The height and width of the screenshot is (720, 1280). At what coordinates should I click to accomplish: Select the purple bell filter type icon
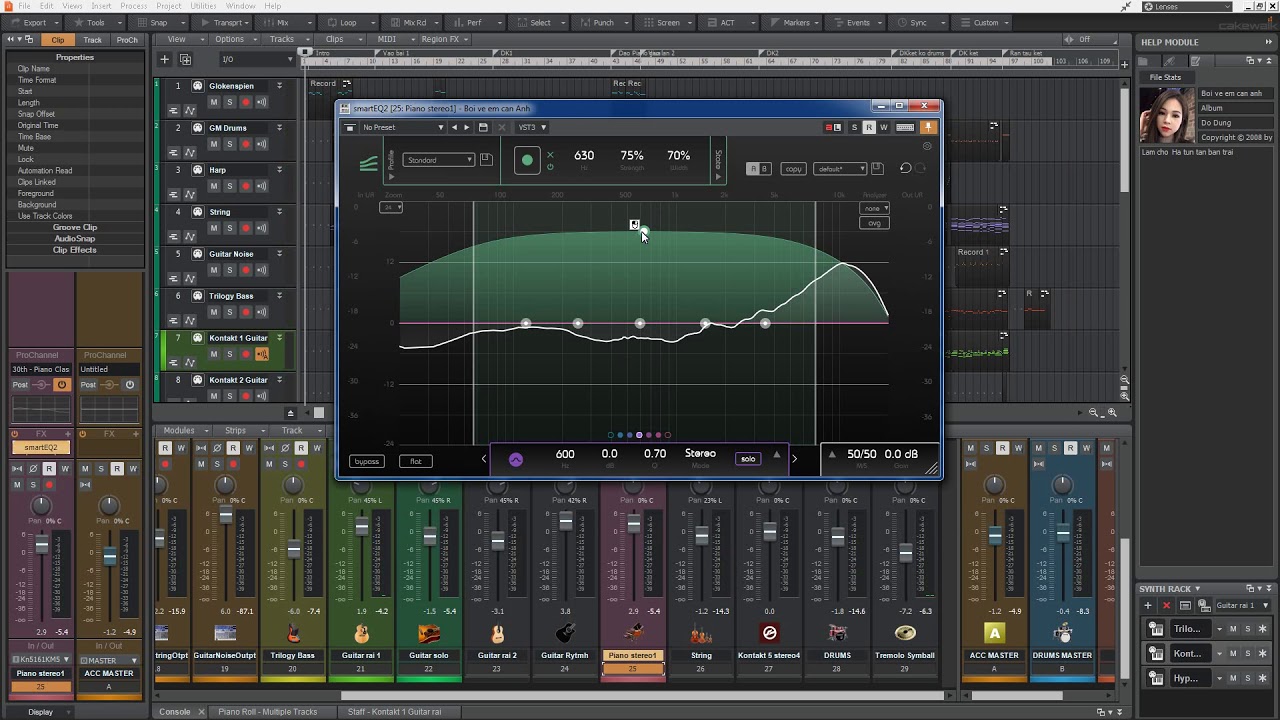click(x=516, y=459)
